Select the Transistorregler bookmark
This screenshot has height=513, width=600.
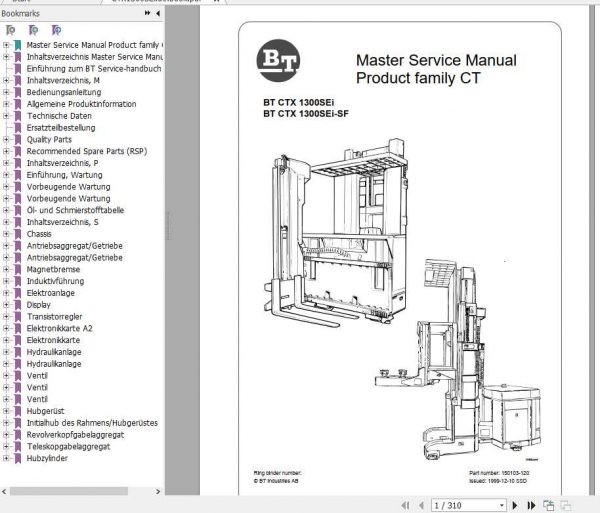pyautogui.click(x=54, y=317)
